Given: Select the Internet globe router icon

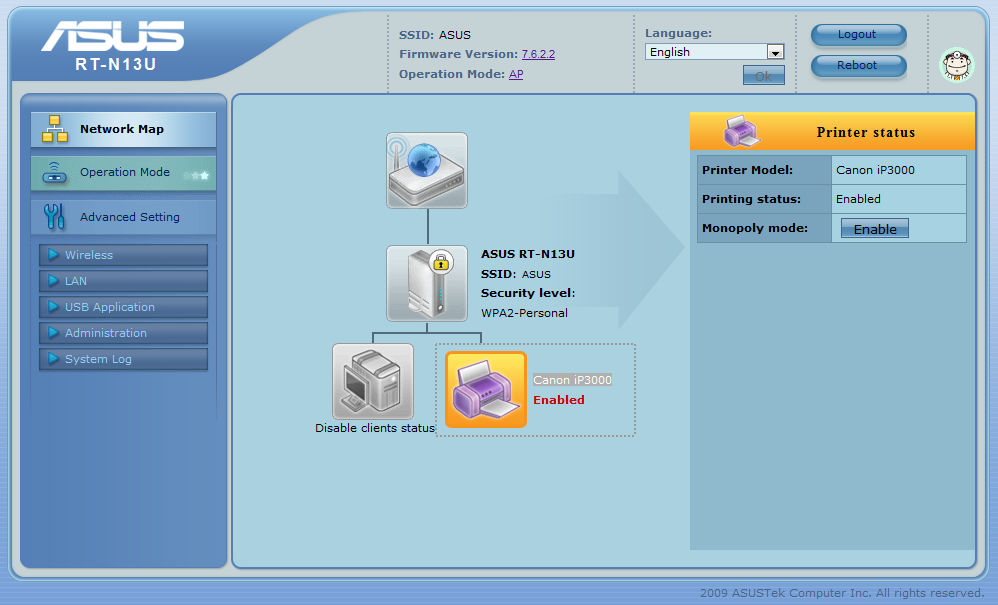Looking at the screenshot, I should click(427, 170).
